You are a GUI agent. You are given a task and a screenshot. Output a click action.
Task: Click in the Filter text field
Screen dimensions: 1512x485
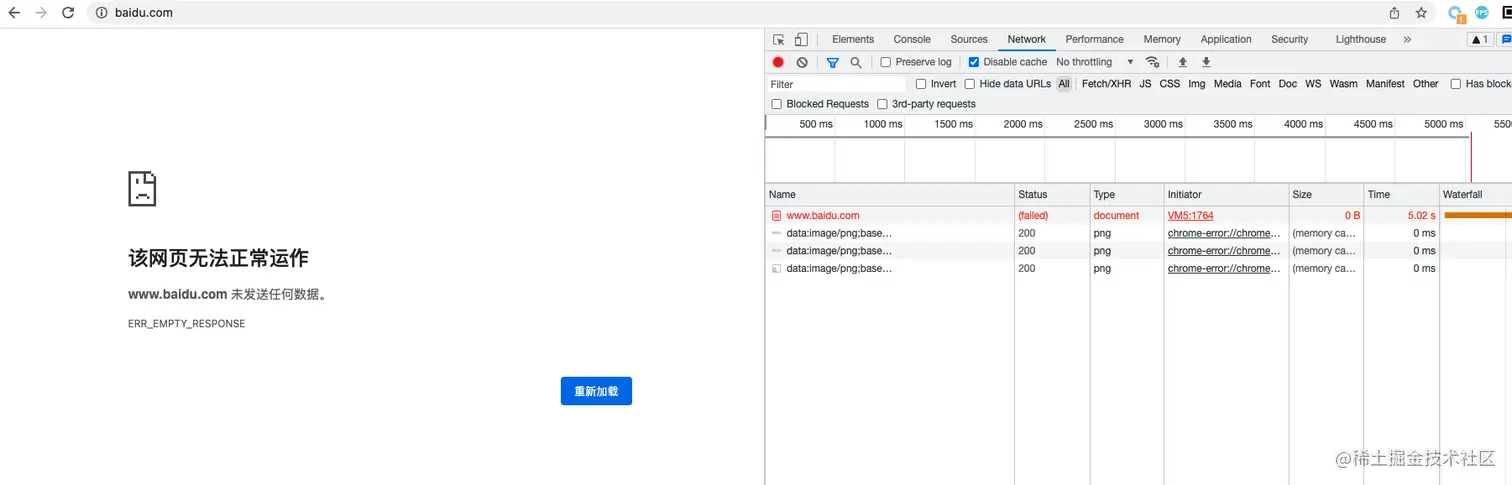click(x=836, y=84)
